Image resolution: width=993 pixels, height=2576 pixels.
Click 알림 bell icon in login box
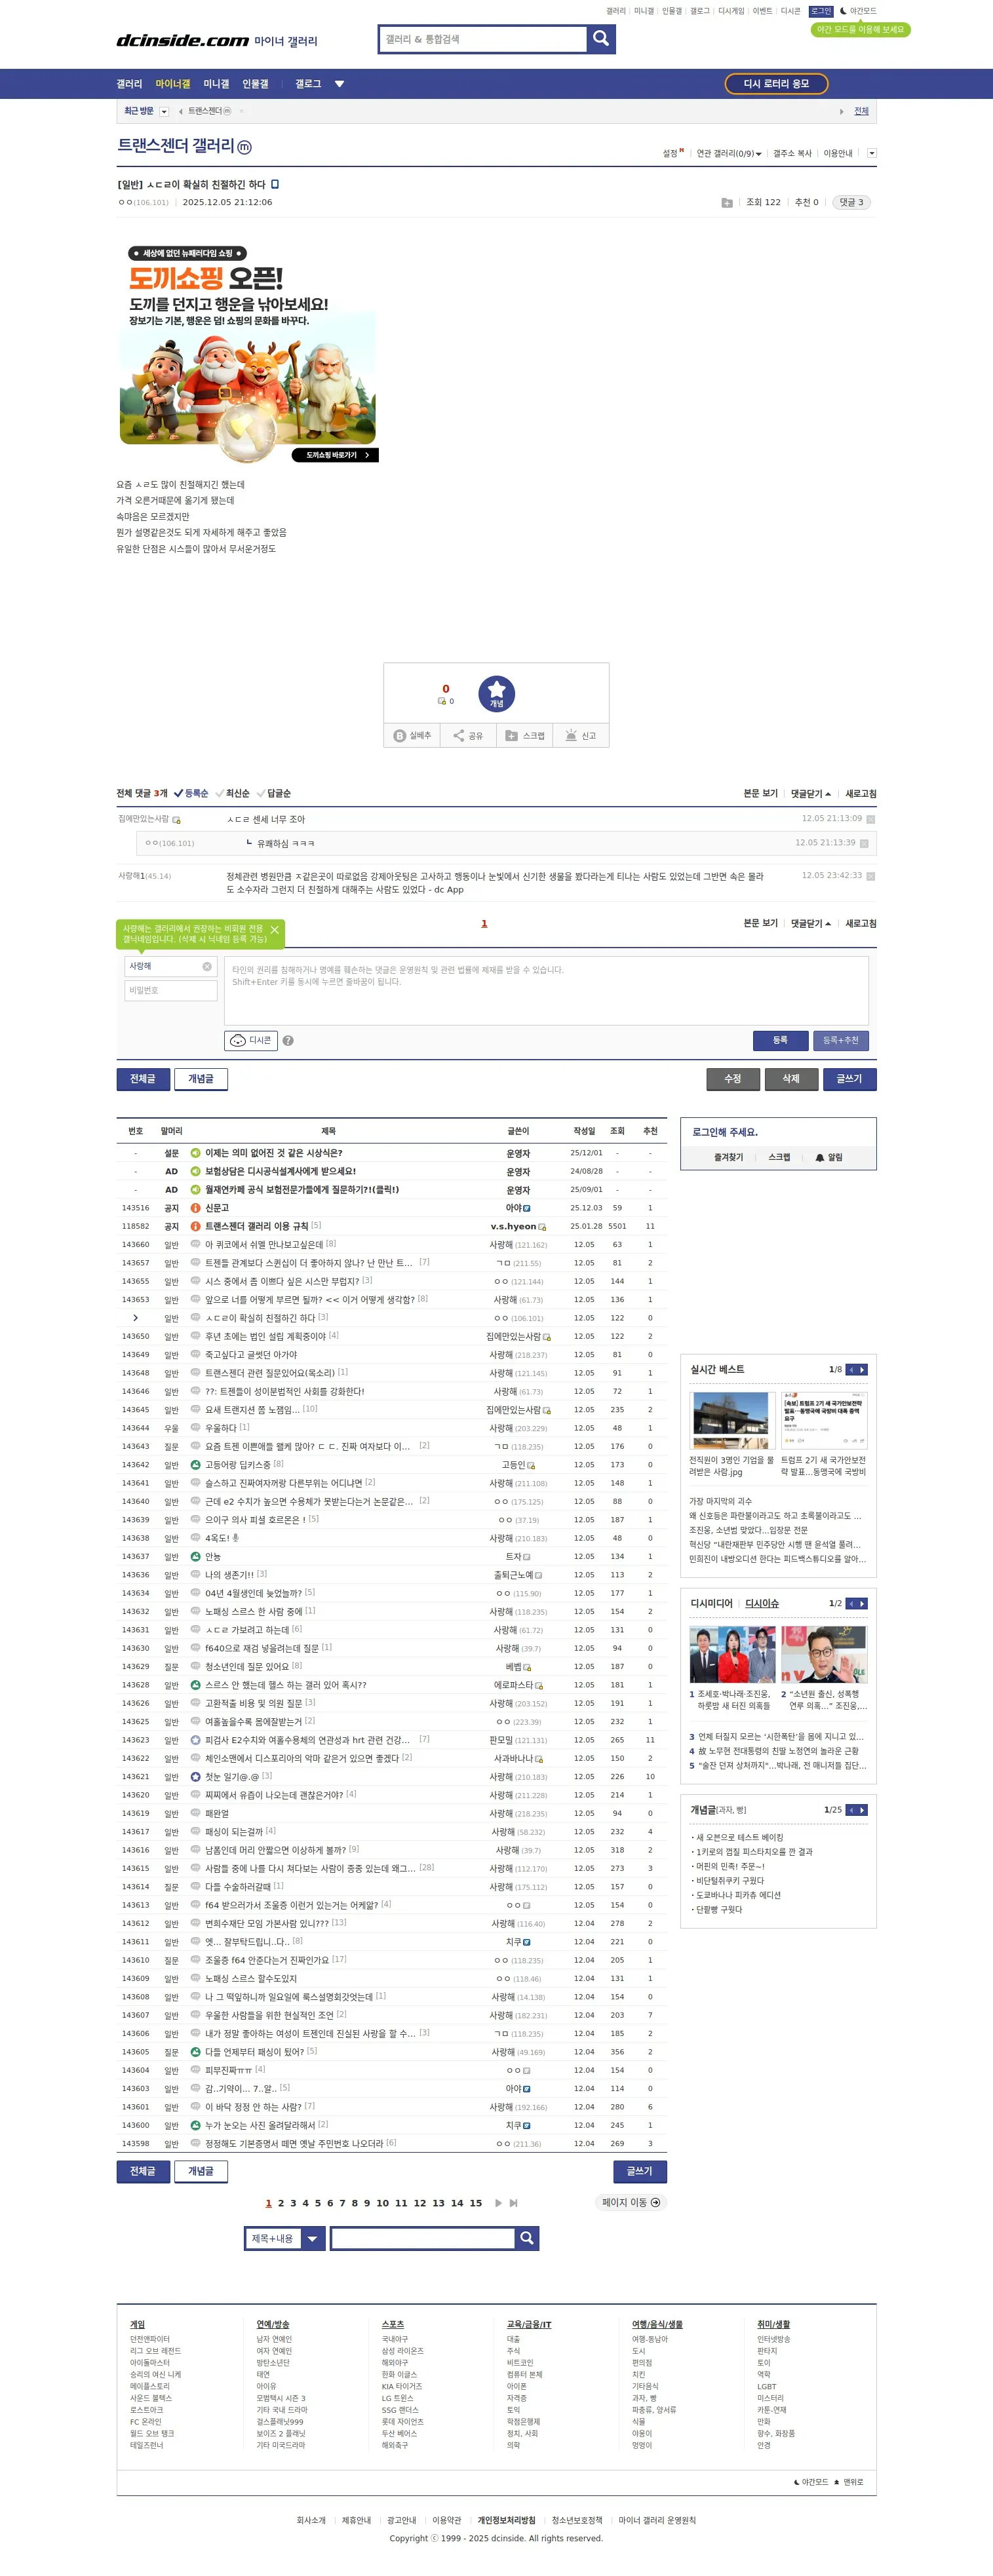(x=820, y=1157)
